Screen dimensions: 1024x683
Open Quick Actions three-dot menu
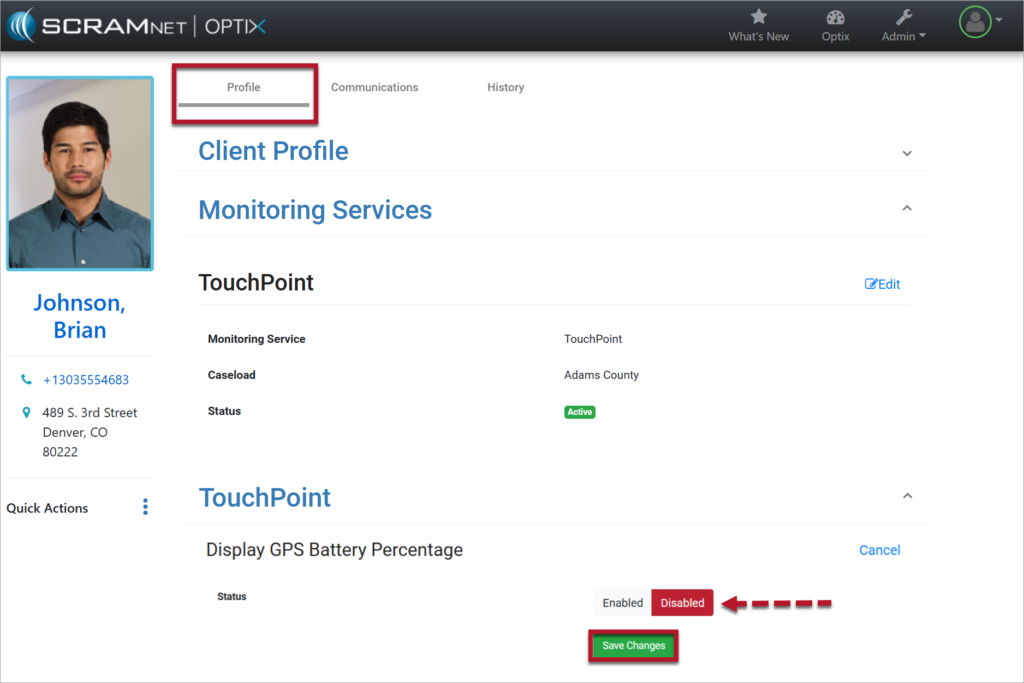(145, 507)
